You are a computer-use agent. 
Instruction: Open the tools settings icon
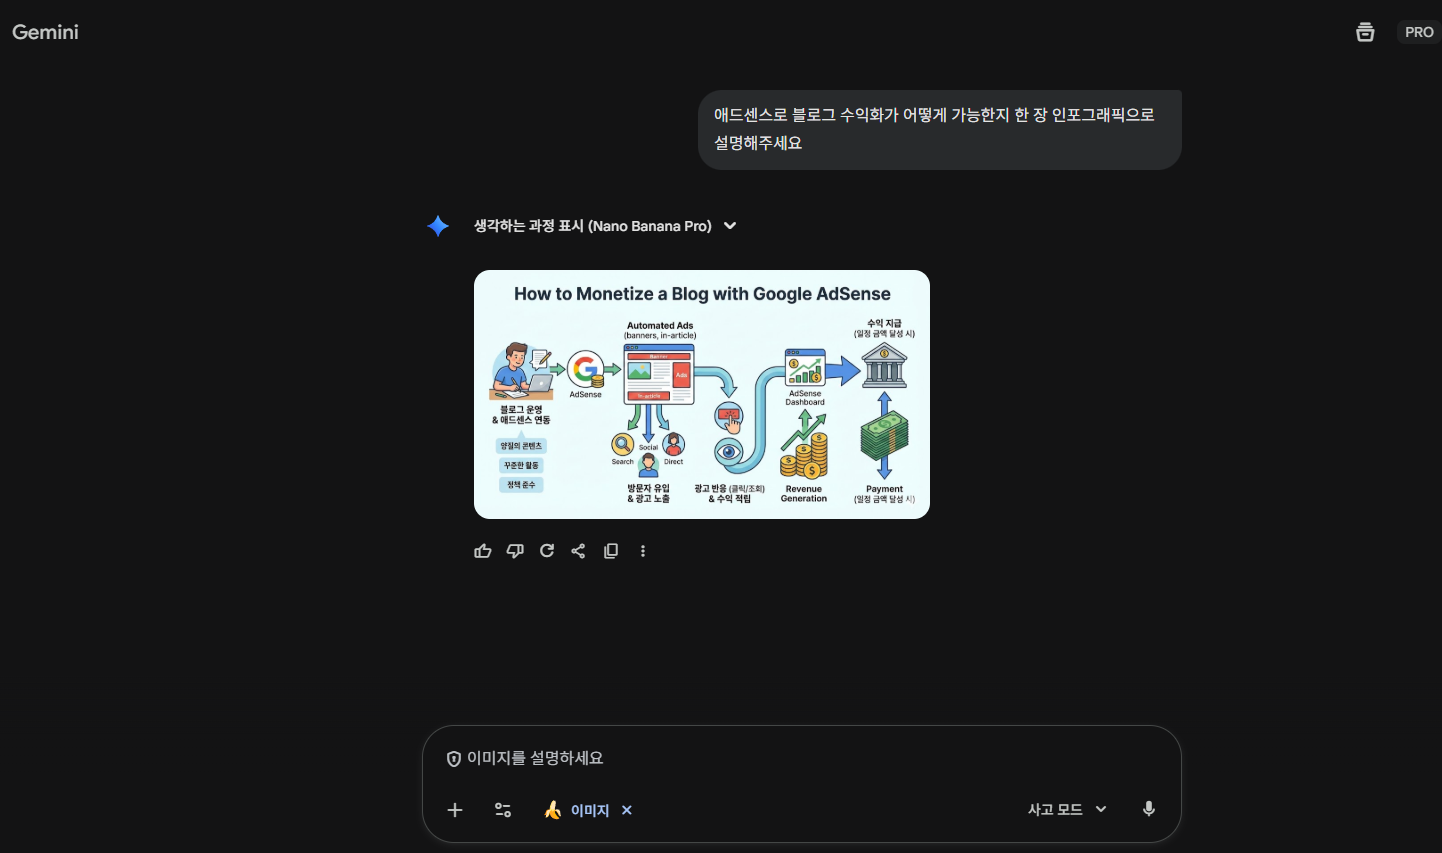[503, 810]
